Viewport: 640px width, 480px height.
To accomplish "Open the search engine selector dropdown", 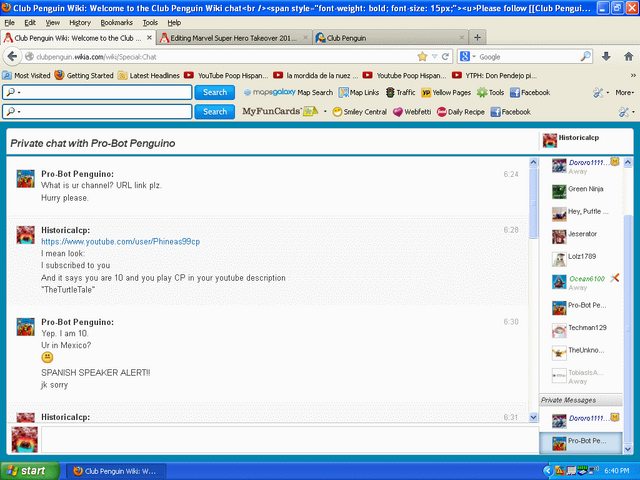I will coord(468,56).
